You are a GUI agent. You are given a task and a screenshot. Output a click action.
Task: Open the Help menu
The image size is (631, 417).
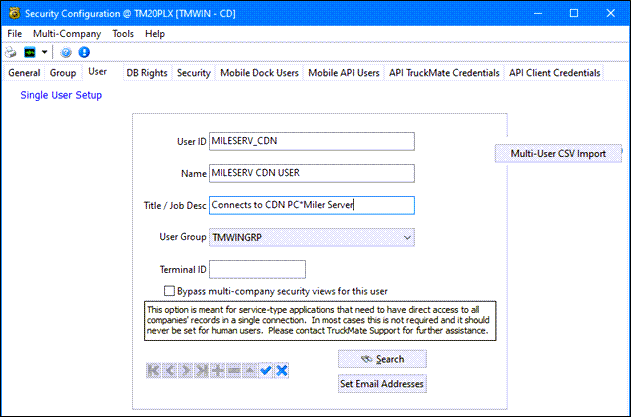click(x=155, y=34)
